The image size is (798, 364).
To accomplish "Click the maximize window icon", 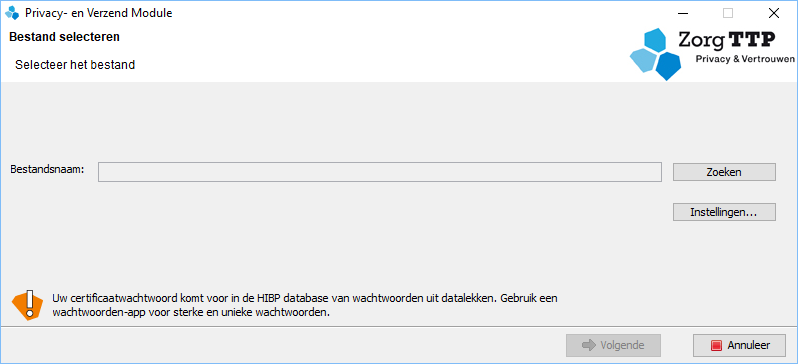I will 728,13.
